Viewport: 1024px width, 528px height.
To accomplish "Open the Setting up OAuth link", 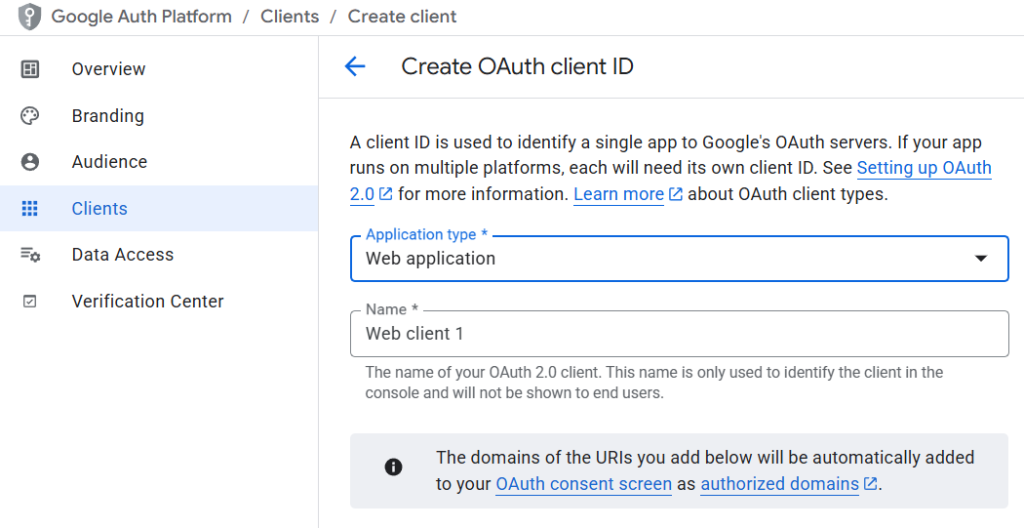I will click(x=924, y=168).
